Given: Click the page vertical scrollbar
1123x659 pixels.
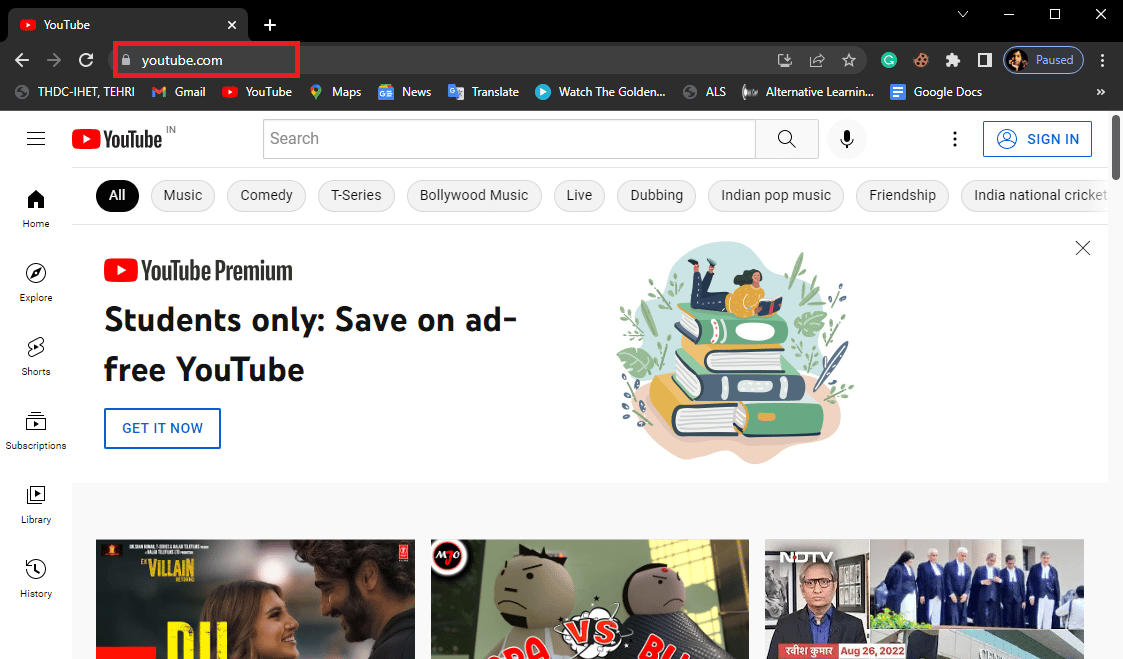Looking at the screenshot, I should [1116, 148].
